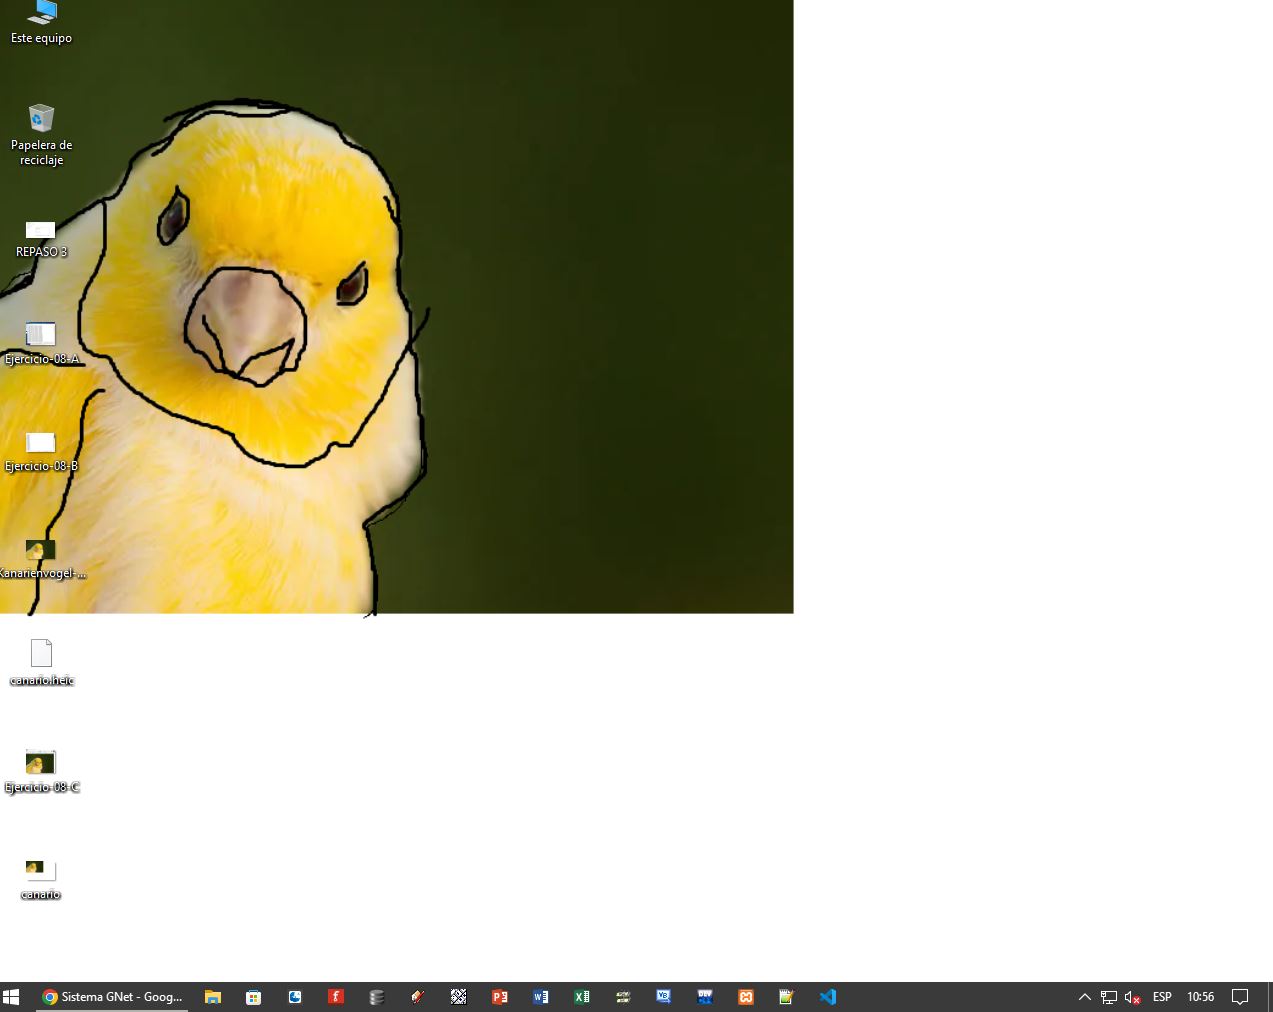Open the network status icon
This screenshot has width=1273, height=1012.
coord(1109,997)
